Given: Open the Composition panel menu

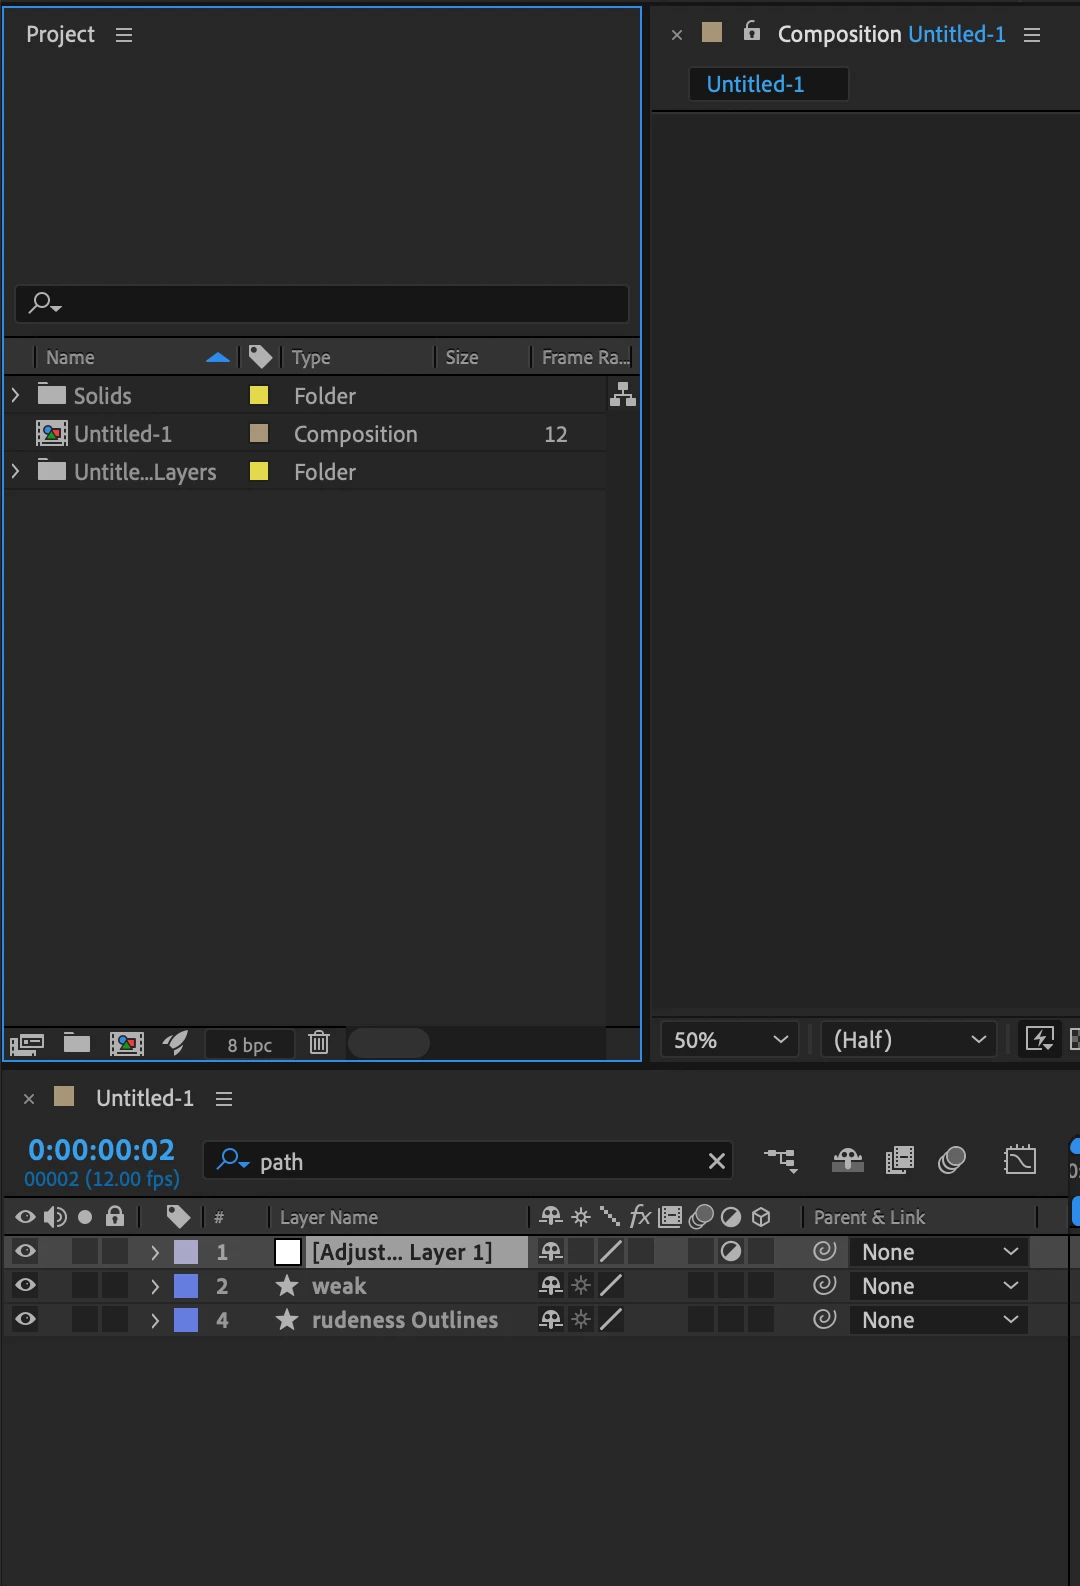Looking at the screenshot, I should coord(1032,35).
